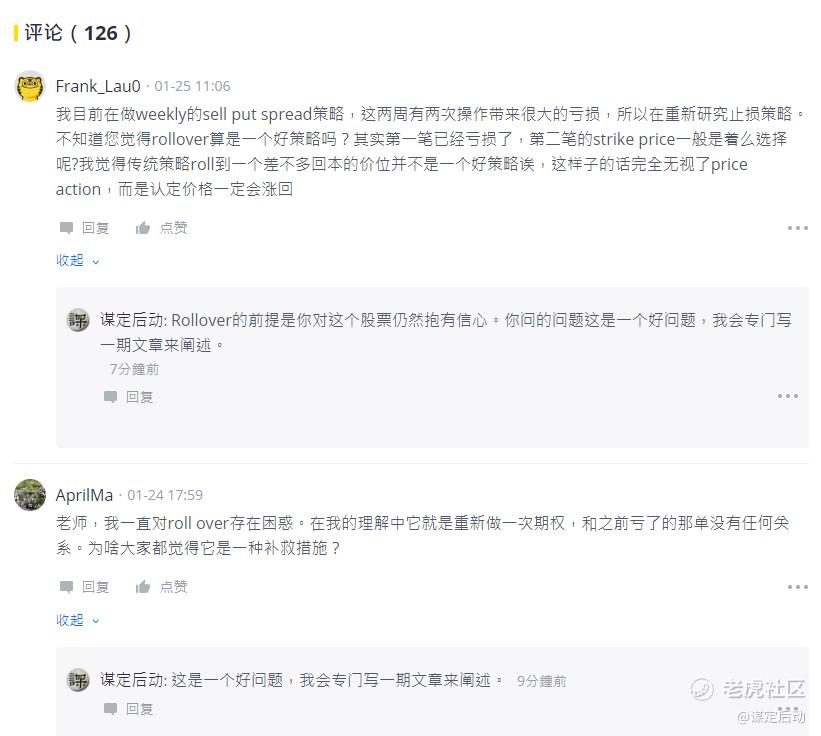Open AprilMa username link

[x=84, y=495]
